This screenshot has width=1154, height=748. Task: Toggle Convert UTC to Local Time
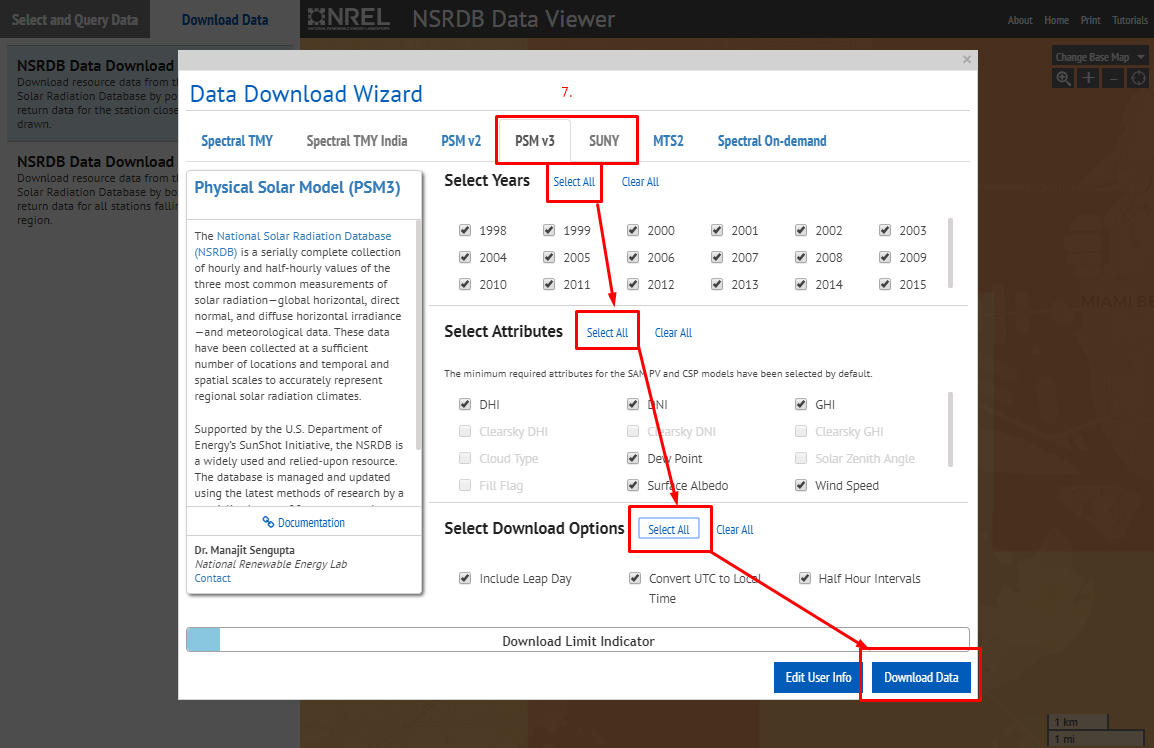tap(635, 579)
